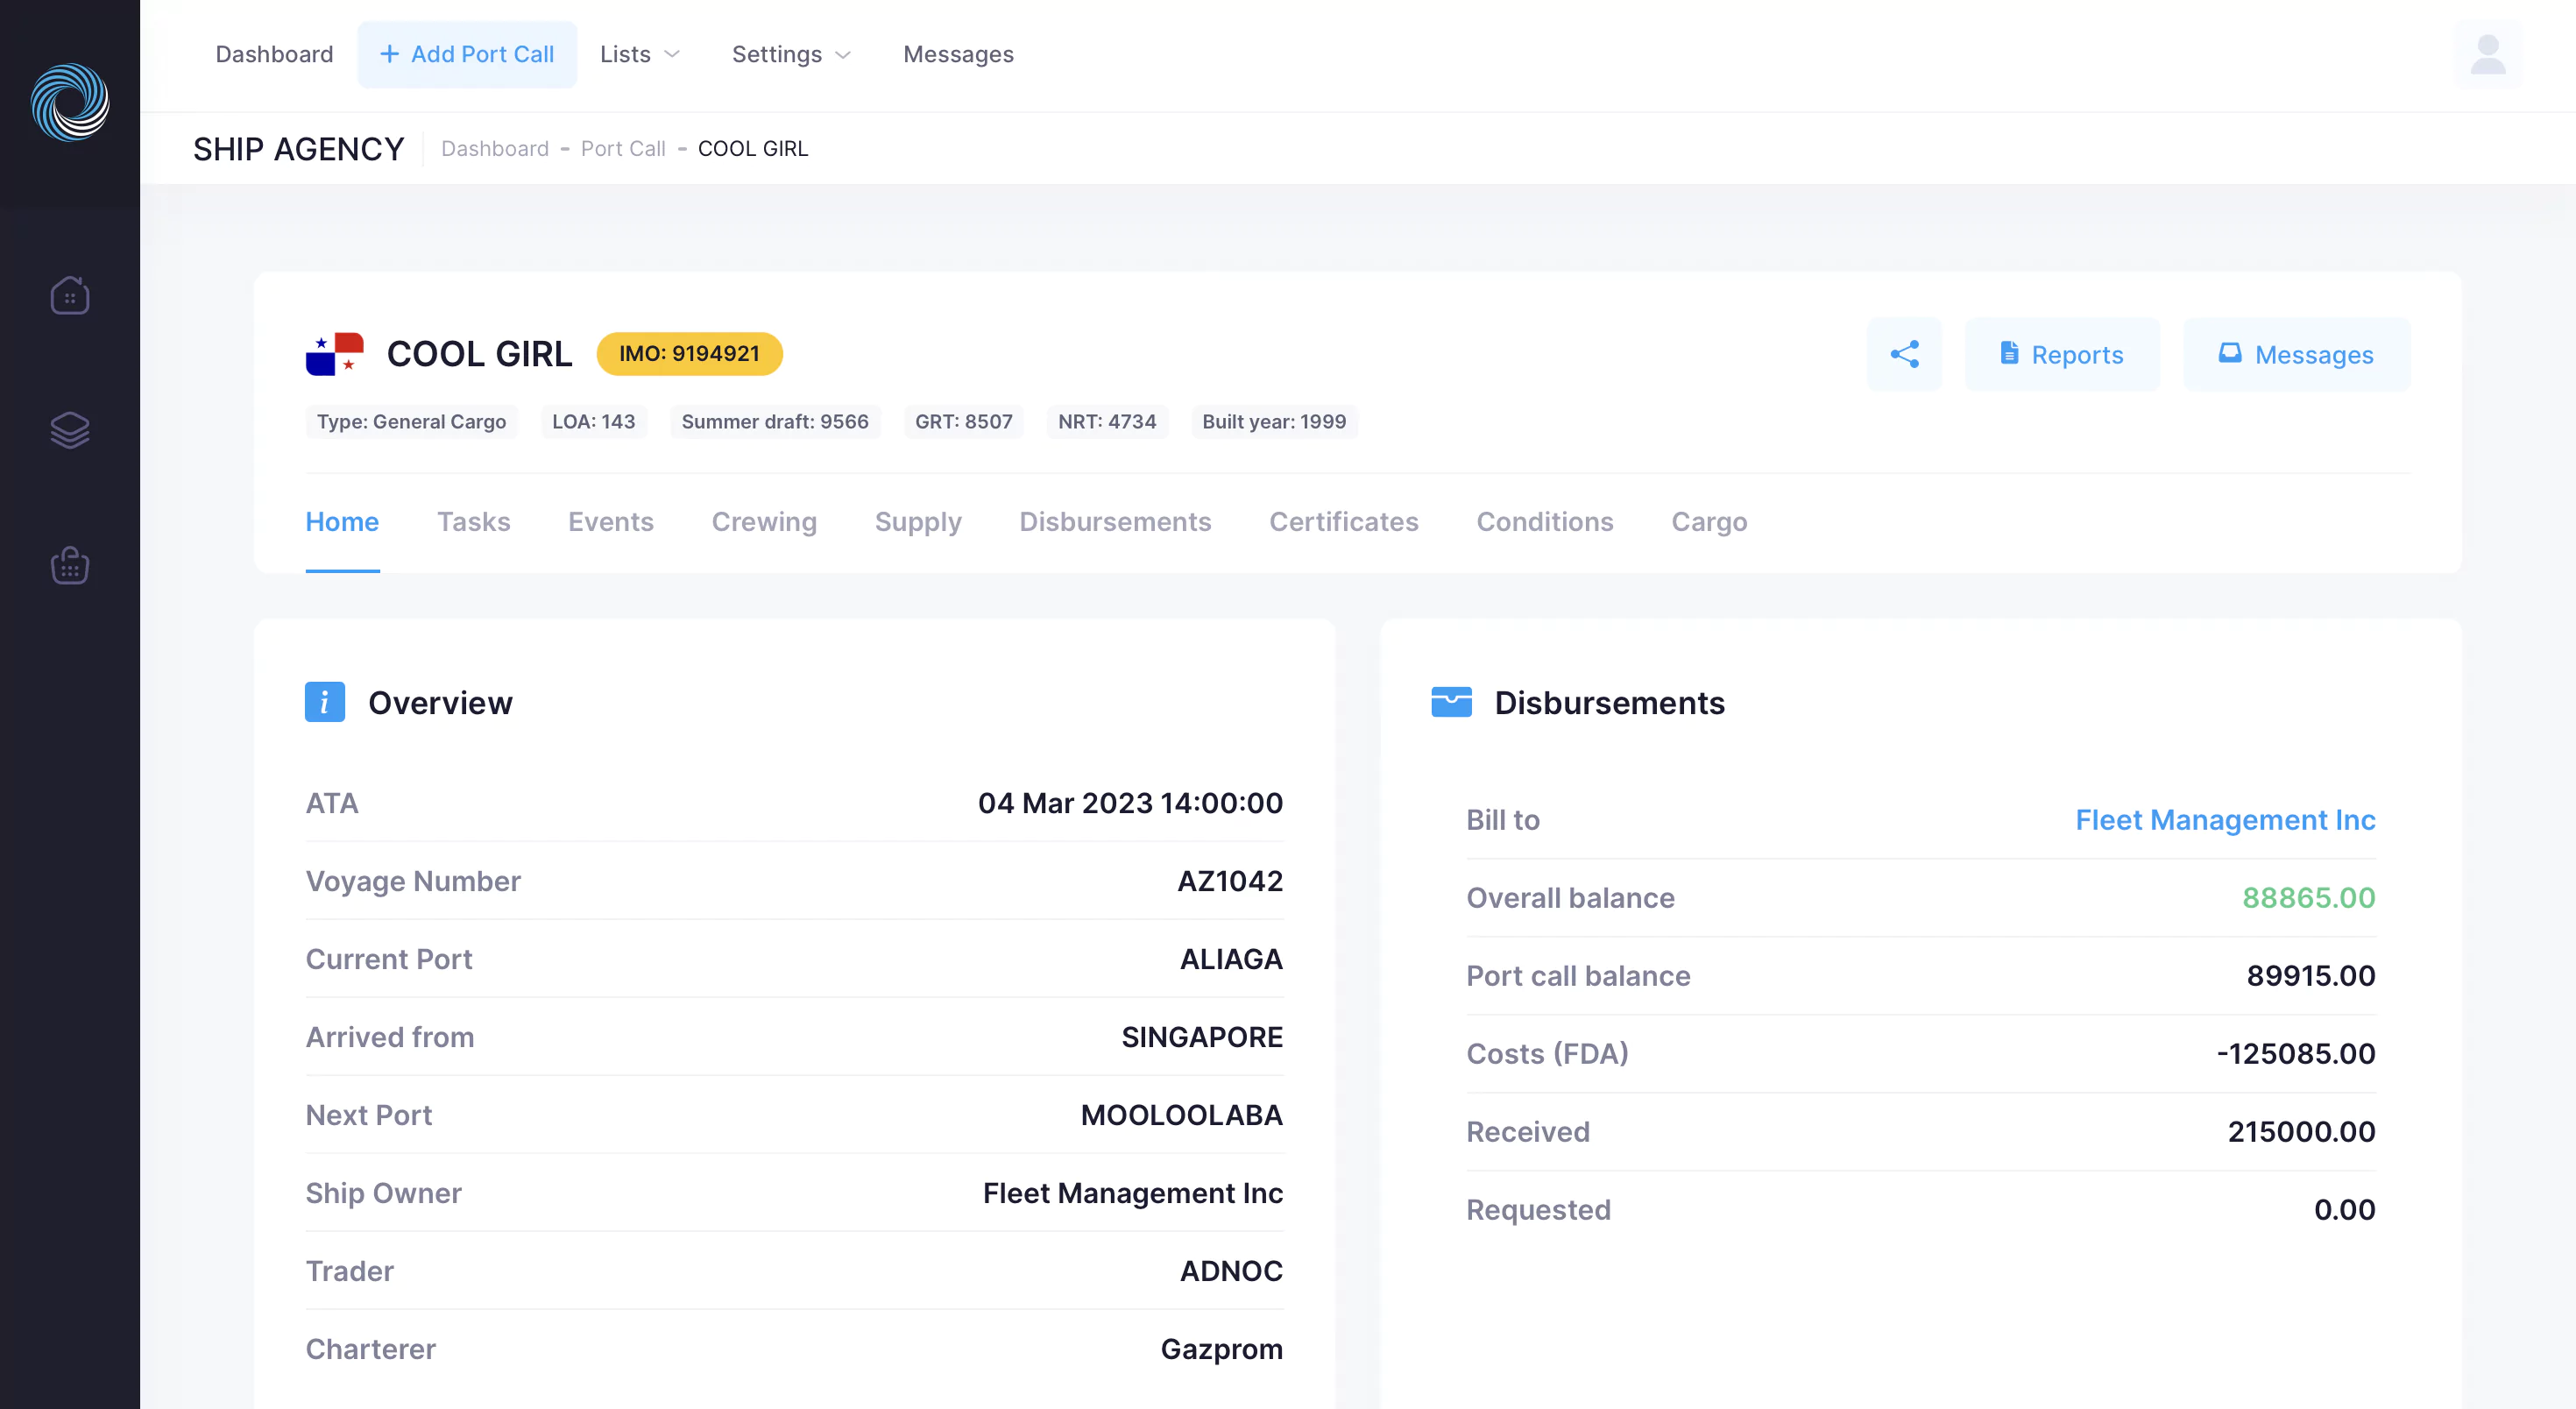Follow the Fleet Management Inc link

tap(2224, 820)
